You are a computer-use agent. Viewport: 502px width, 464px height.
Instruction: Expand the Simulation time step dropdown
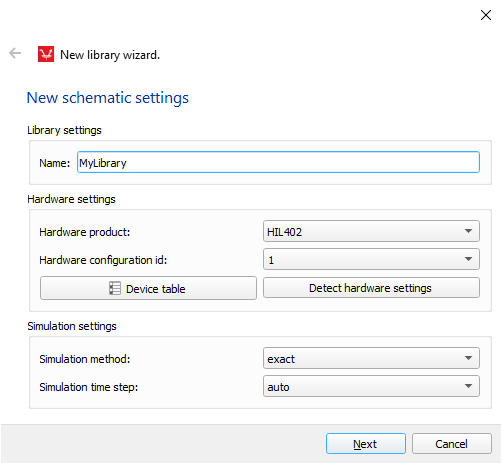pos(371,386)
